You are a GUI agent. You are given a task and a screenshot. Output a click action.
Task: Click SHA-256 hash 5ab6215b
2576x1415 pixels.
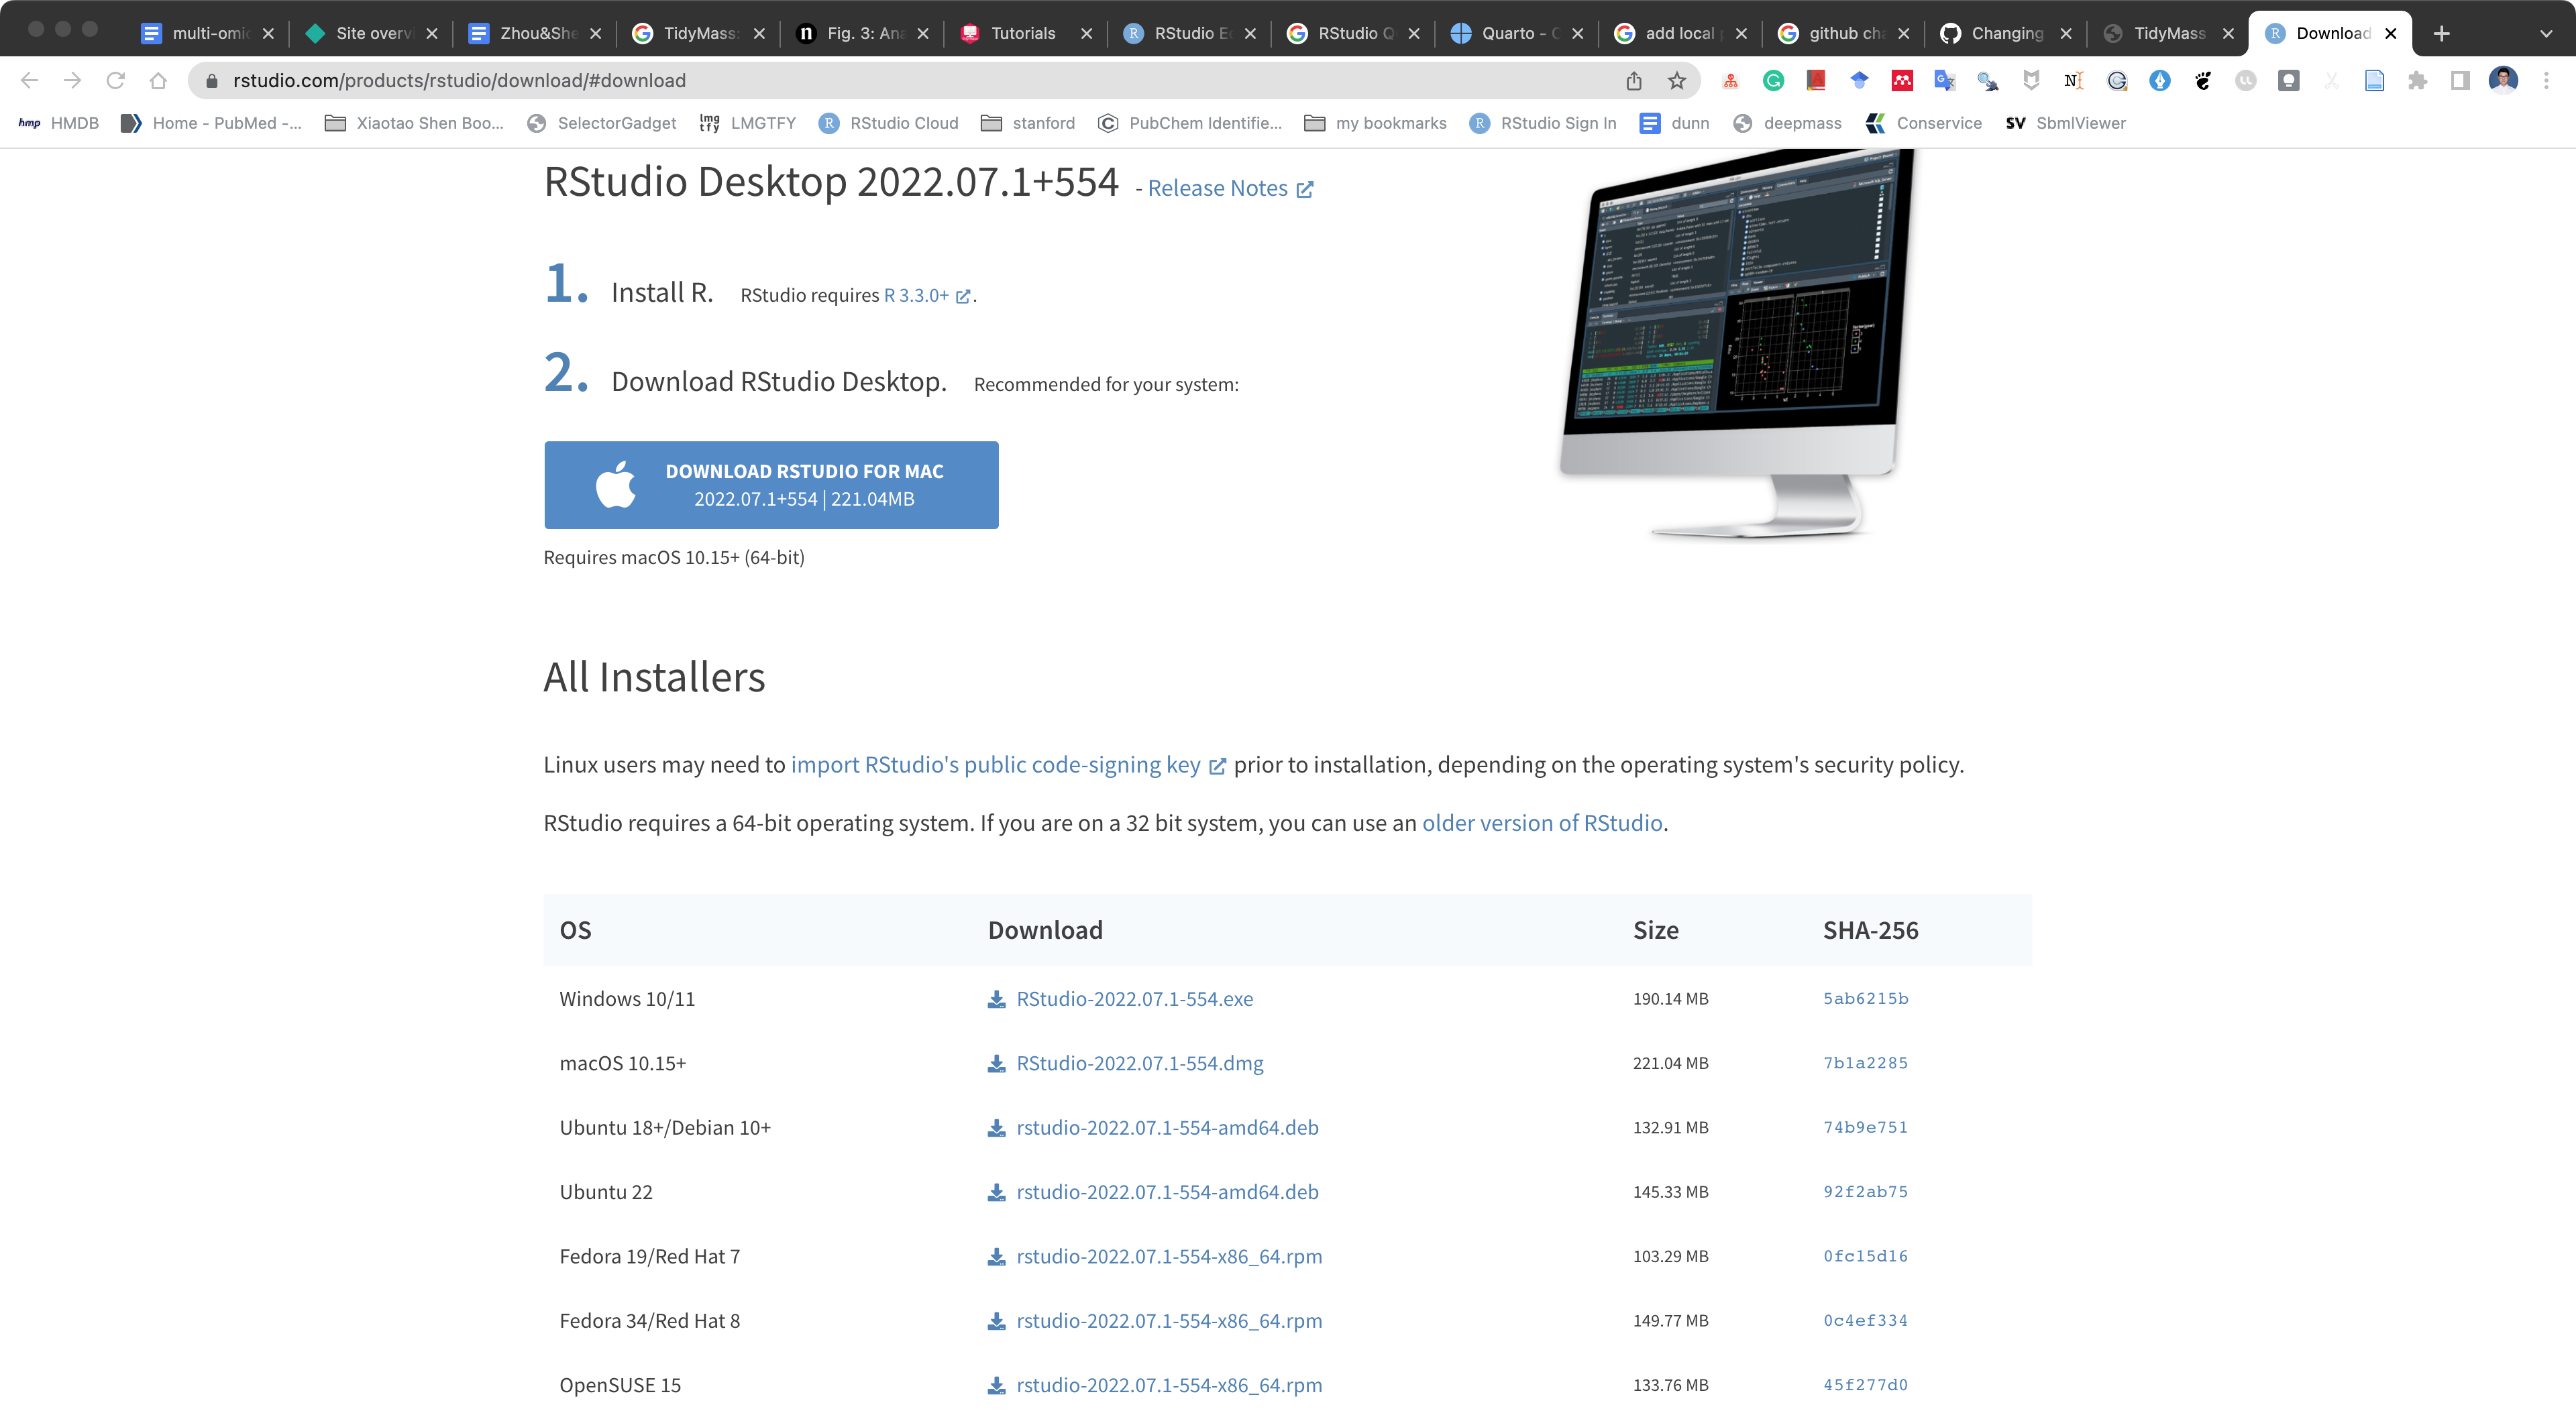1865,999
